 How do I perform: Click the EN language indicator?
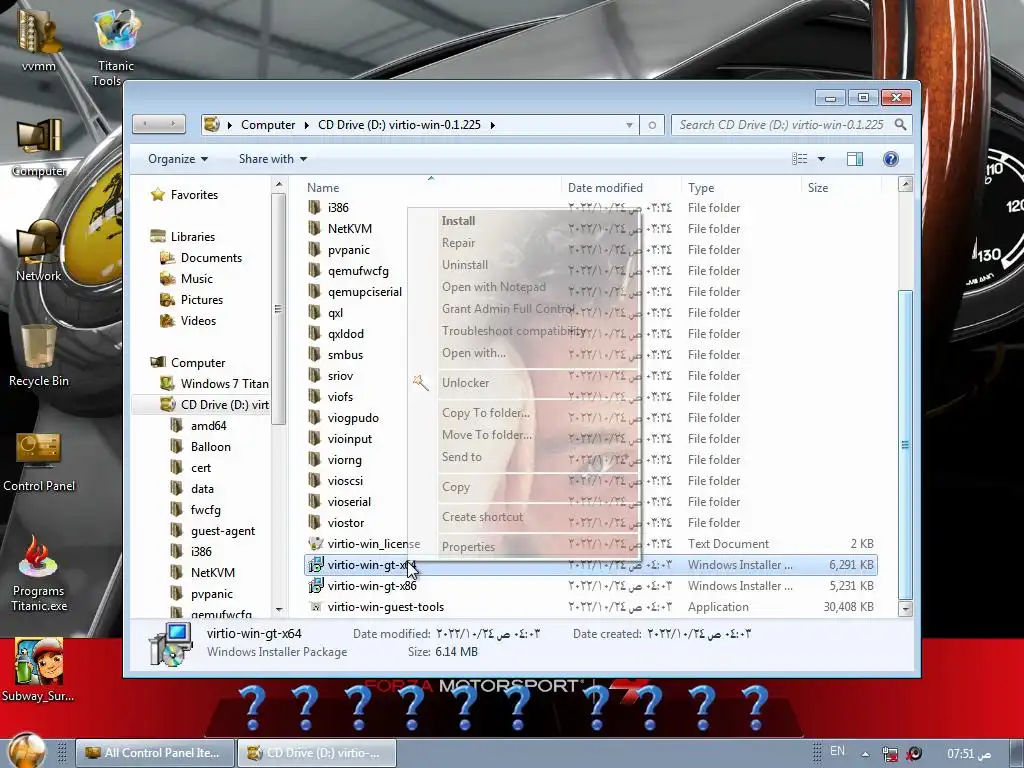click(837, 751)
